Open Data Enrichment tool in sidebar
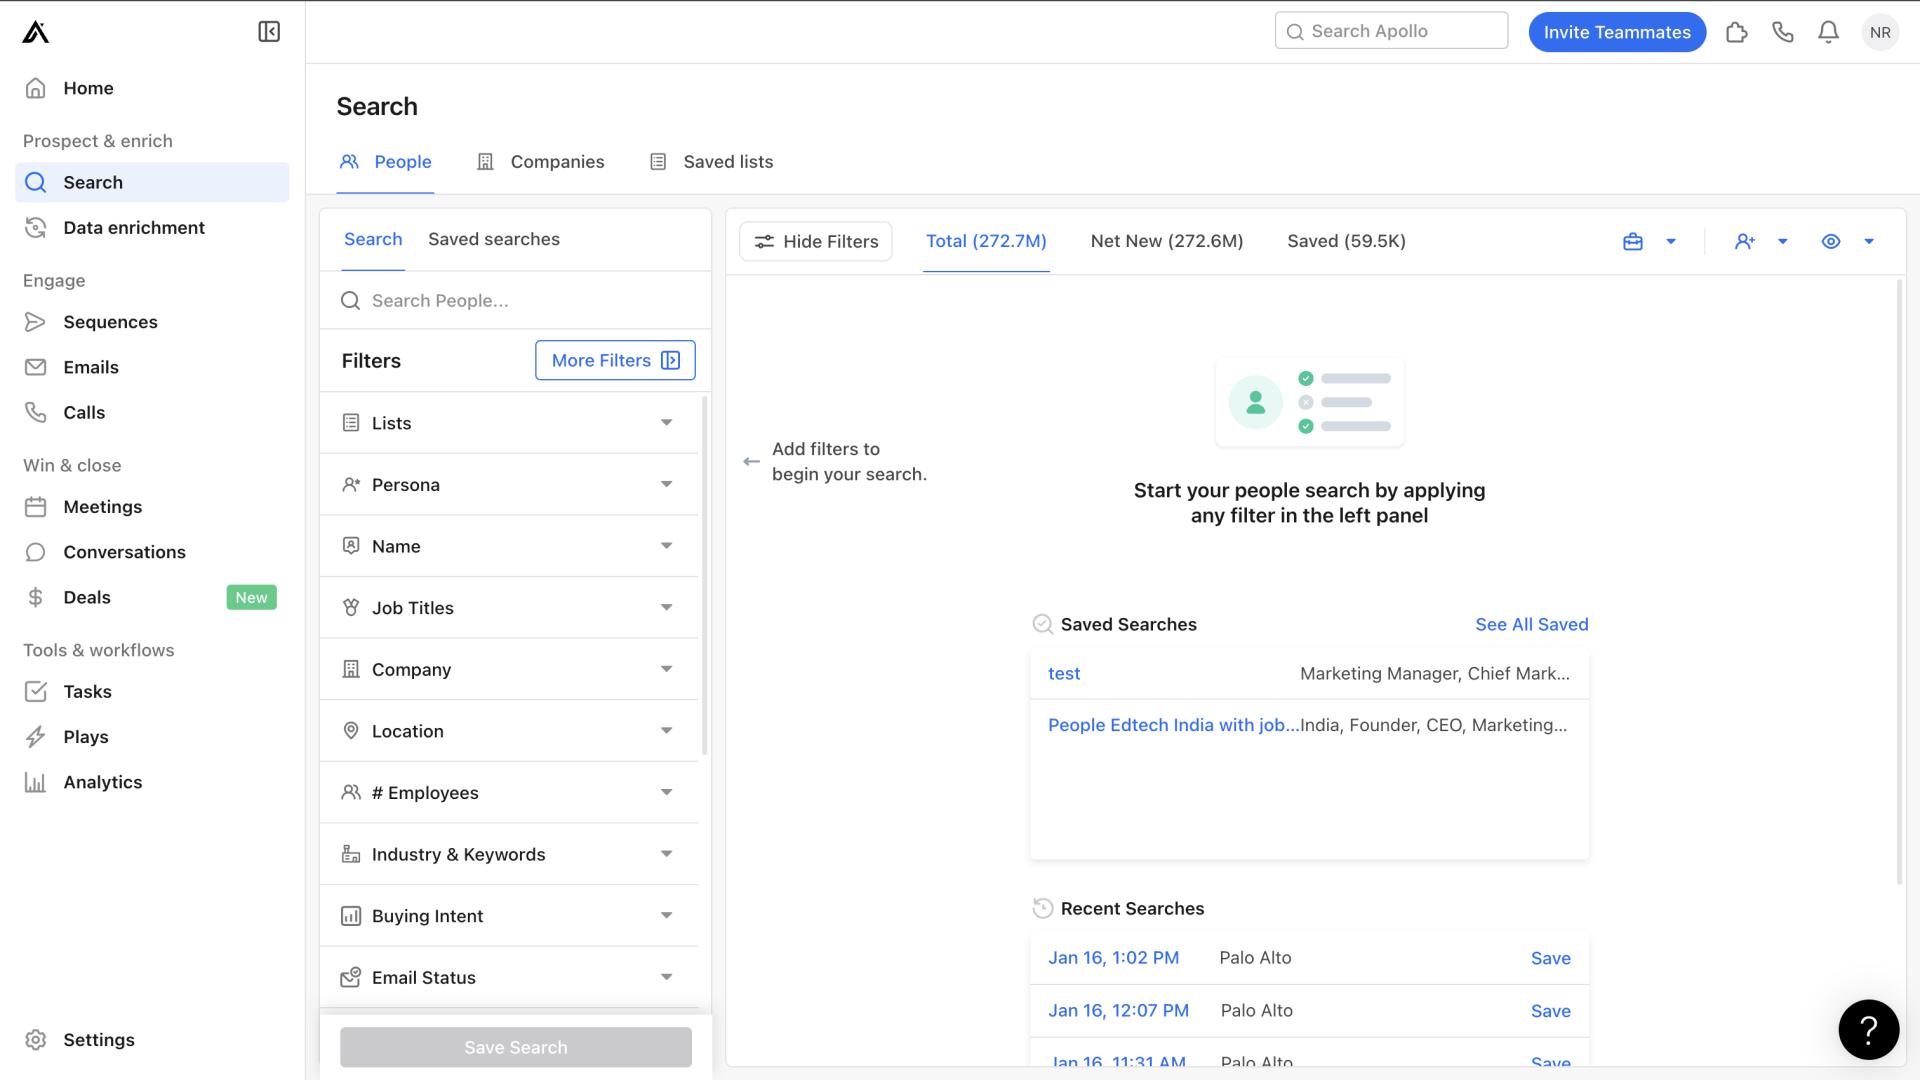1920x1080 pixels. coord(133,227)
